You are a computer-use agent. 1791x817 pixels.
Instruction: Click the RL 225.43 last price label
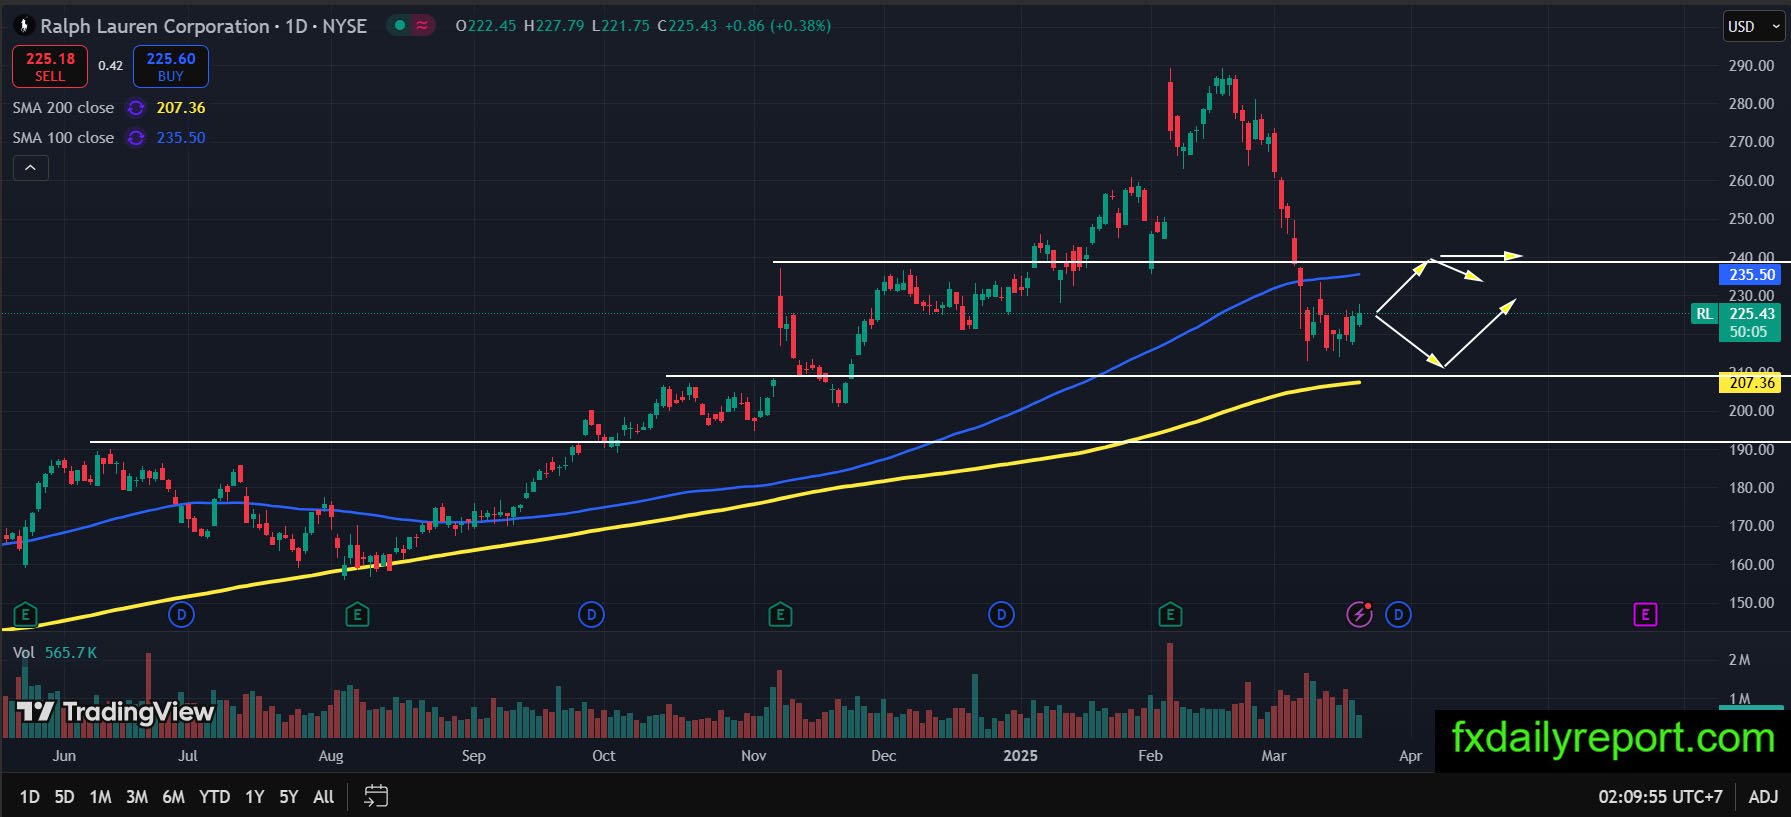1735,314
